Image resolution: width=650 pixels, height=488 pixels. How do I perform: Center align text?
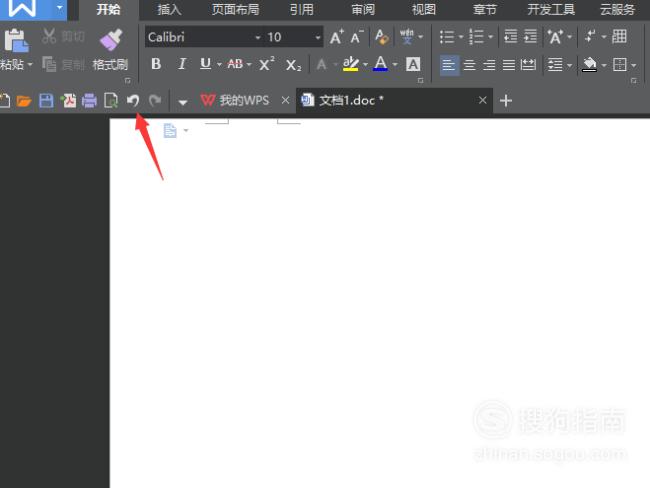pyautogui.click(x=469, y=65)
